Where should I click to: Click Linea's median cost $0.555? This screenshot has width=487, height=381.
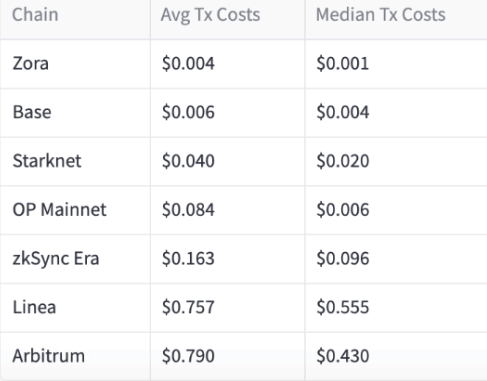[x=343, y=307]
